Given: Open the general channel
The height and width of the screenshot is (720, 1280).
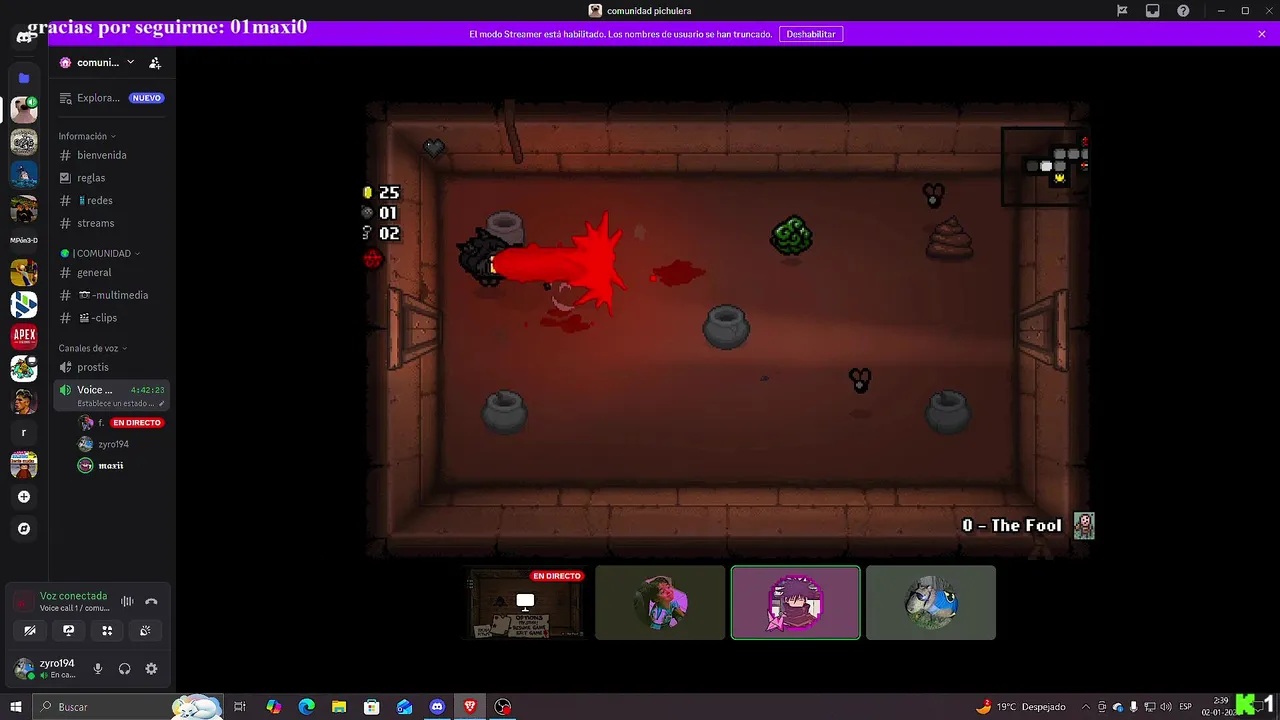Looking at the screenshot, I should click(111, 272).
